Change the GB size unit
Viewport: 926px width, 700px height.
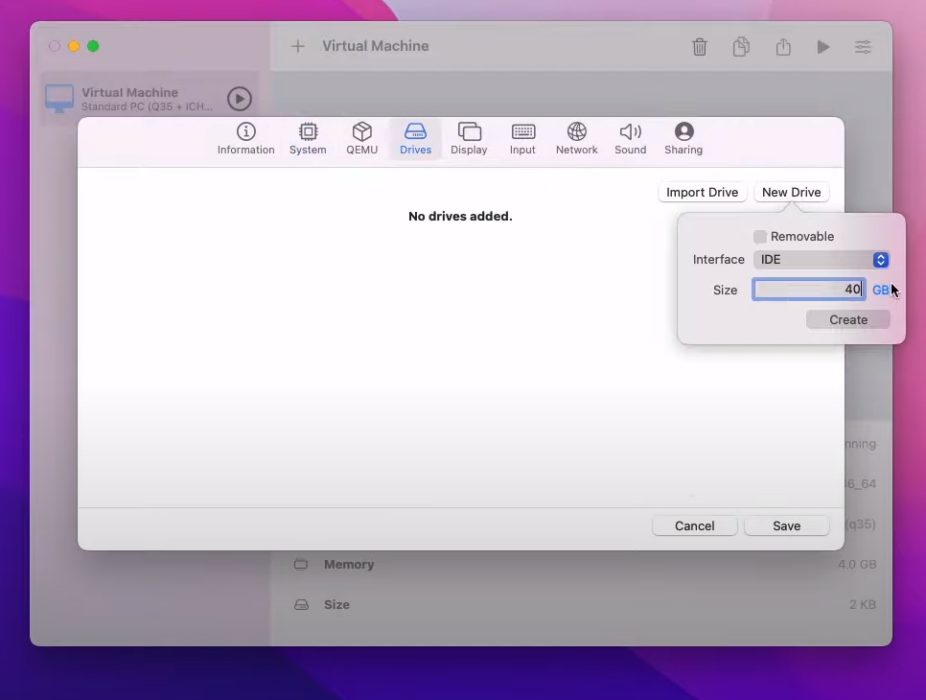tap(880, 290)
